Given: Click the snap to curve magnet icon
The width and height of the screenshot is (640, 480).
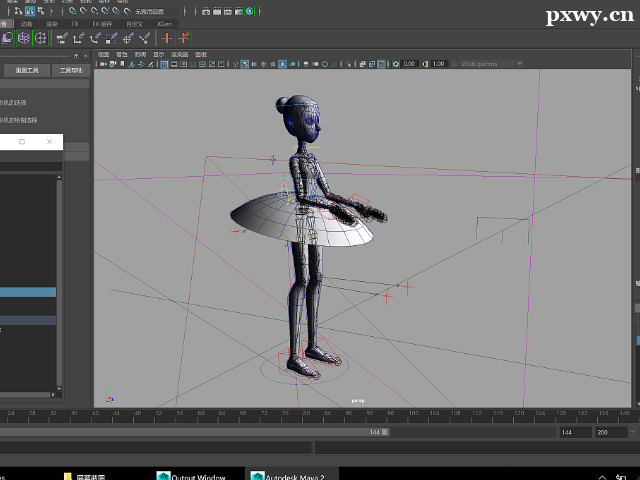Looking at the screenshot, I should pyautogui.click(x=85, y=11).
